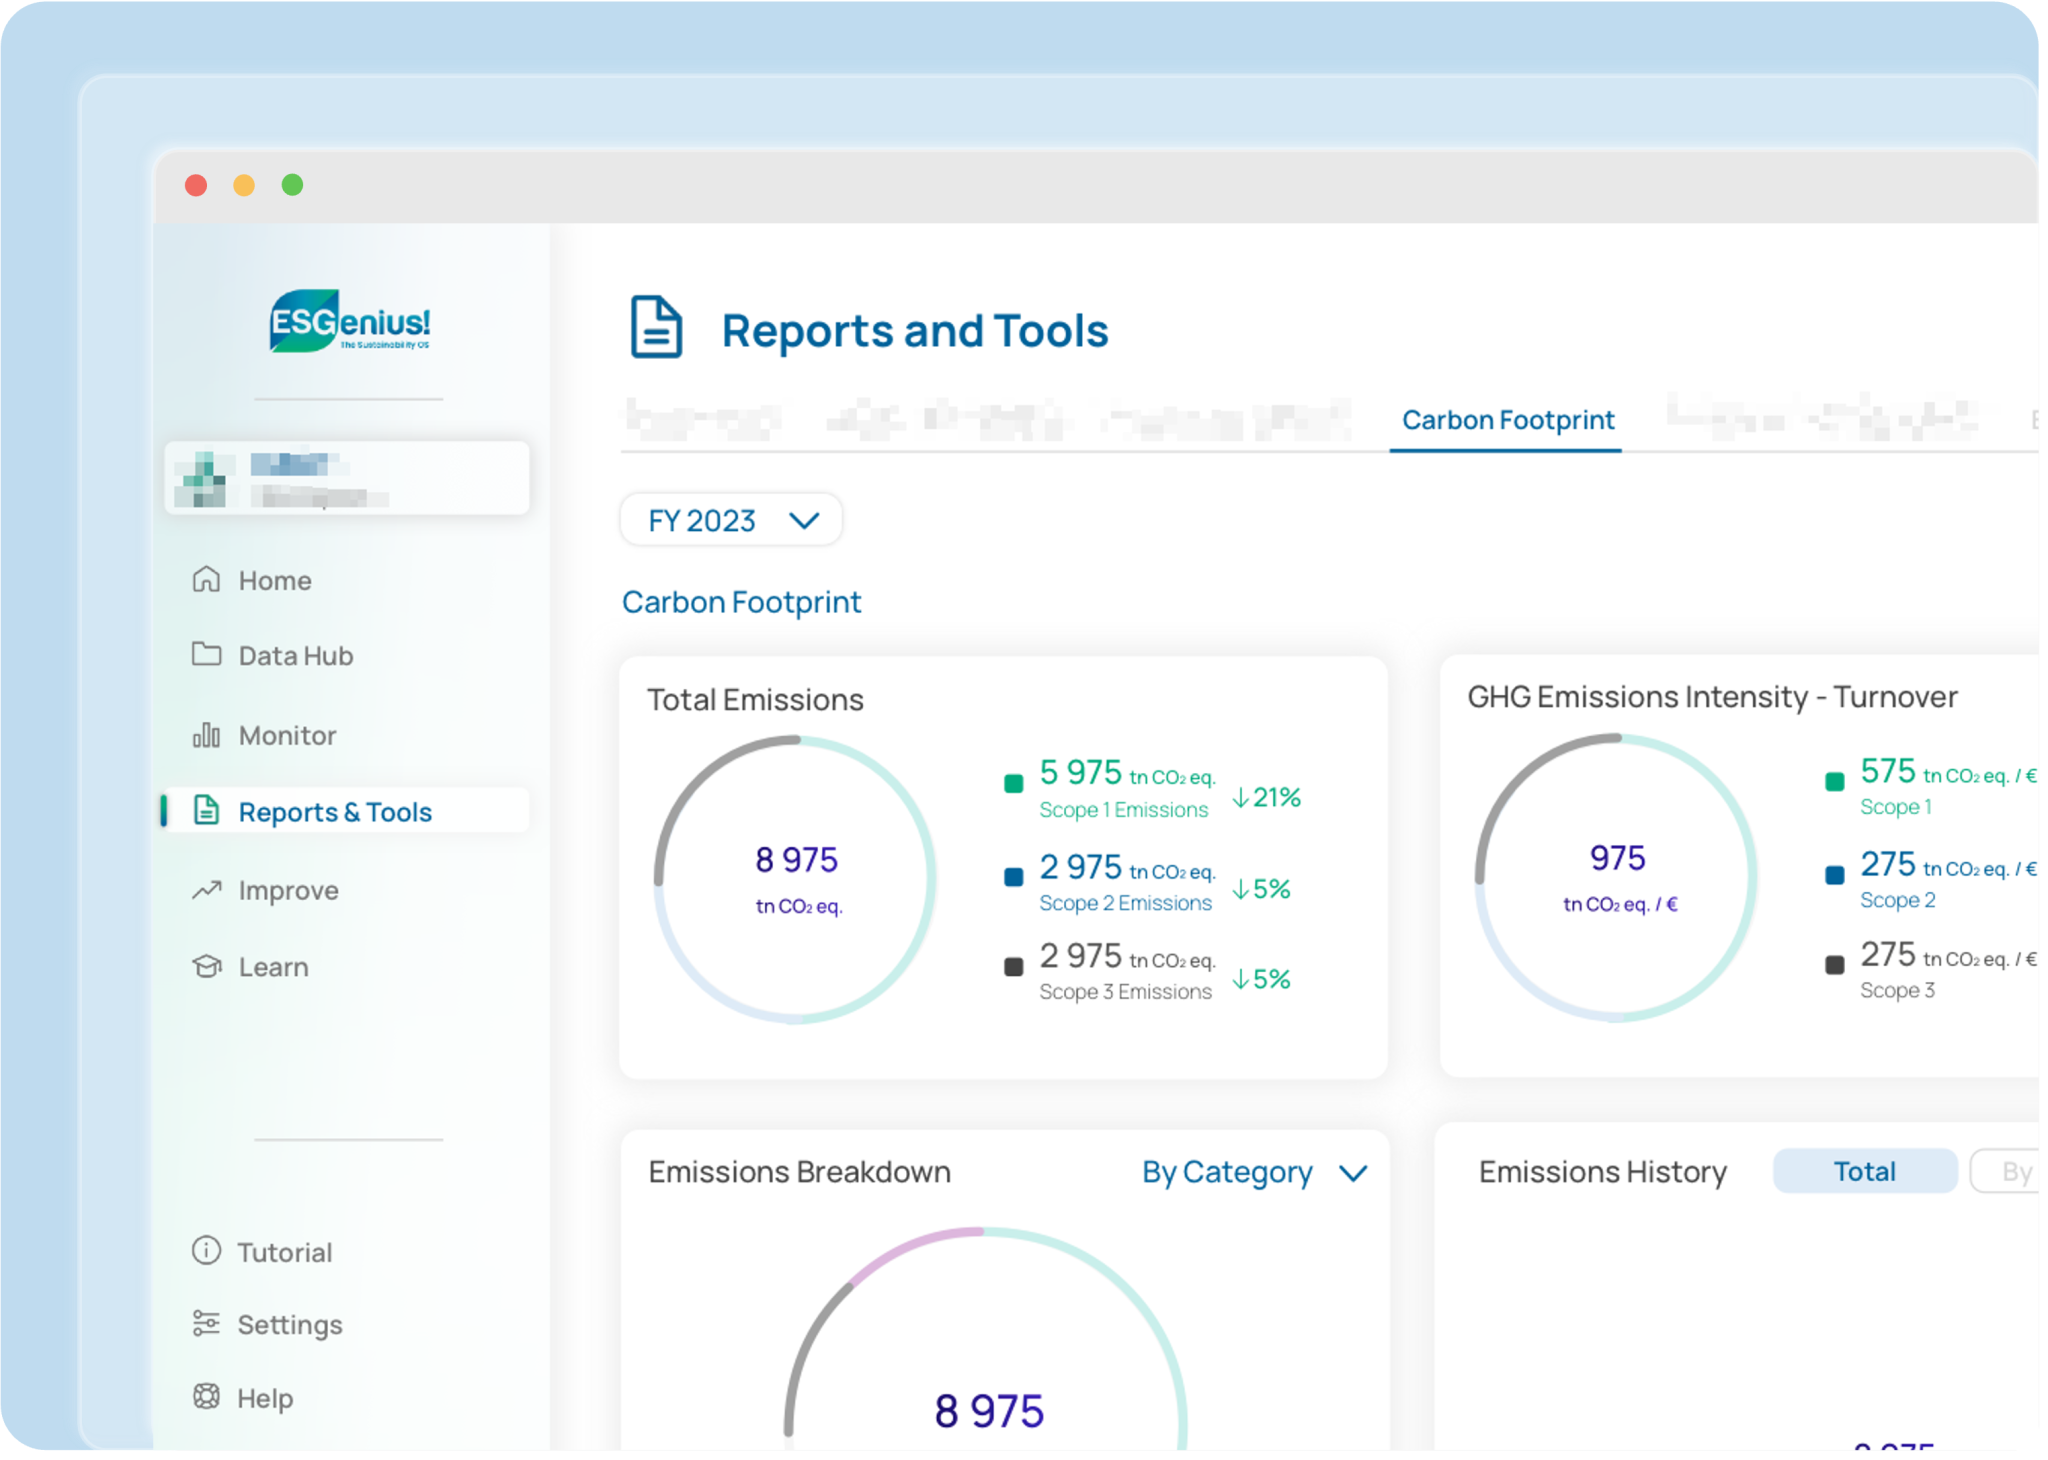This screenshot has width=2048, height=1460.
Task: Click the Settings sliders icon
Action: pos(205,1324)
